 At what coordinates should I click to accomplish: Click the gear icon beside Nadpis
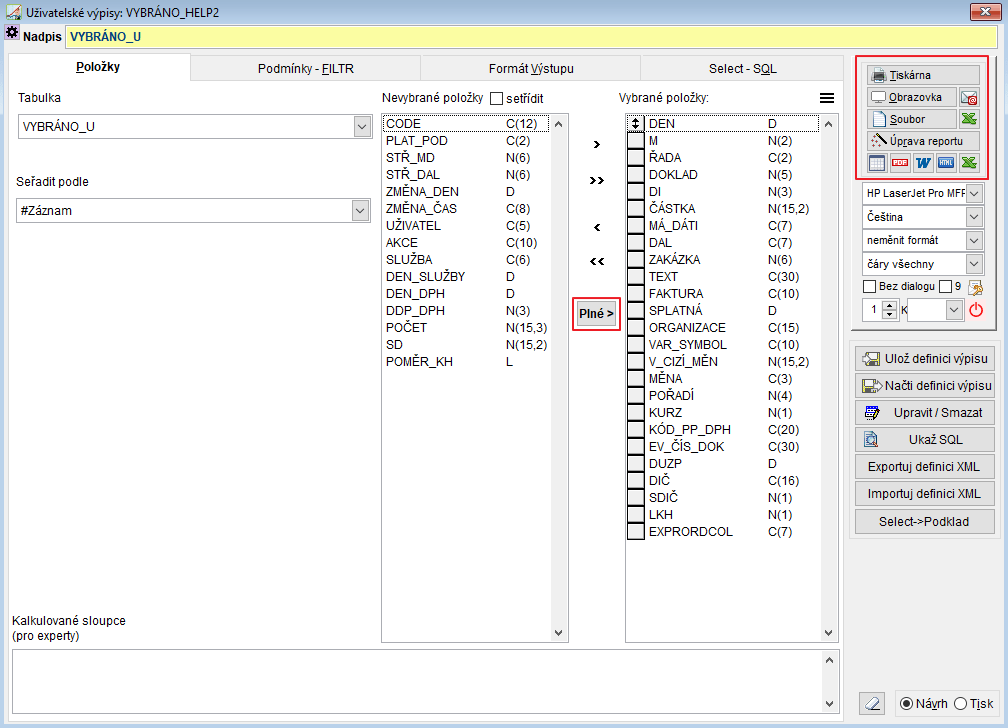(12, 32)
